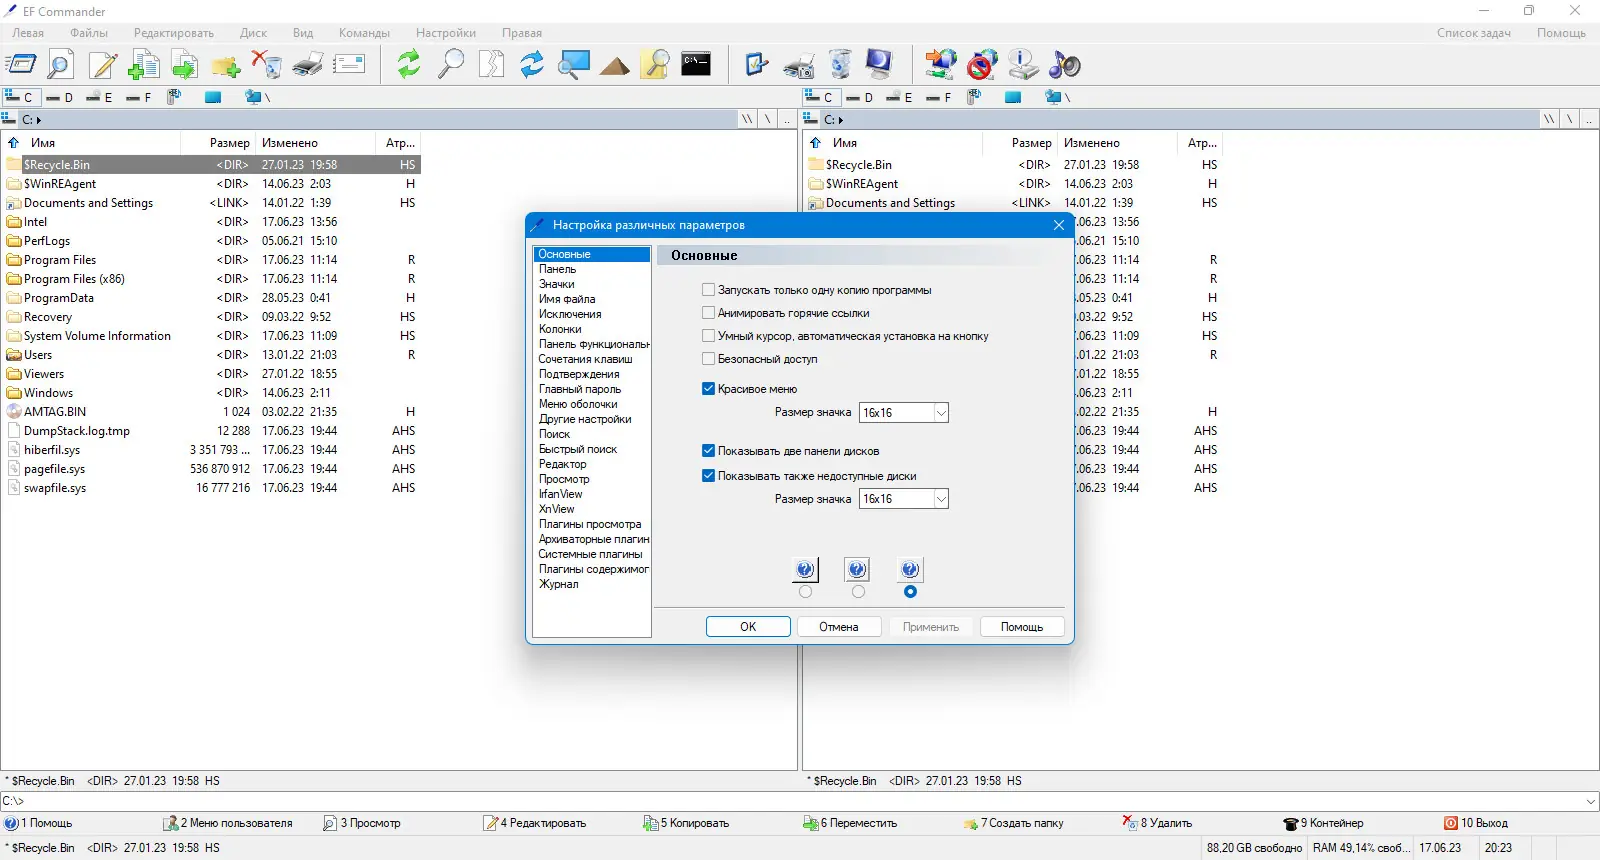Click the delete icon with red X and bin

pyautogui.click(x=267, y=65)
